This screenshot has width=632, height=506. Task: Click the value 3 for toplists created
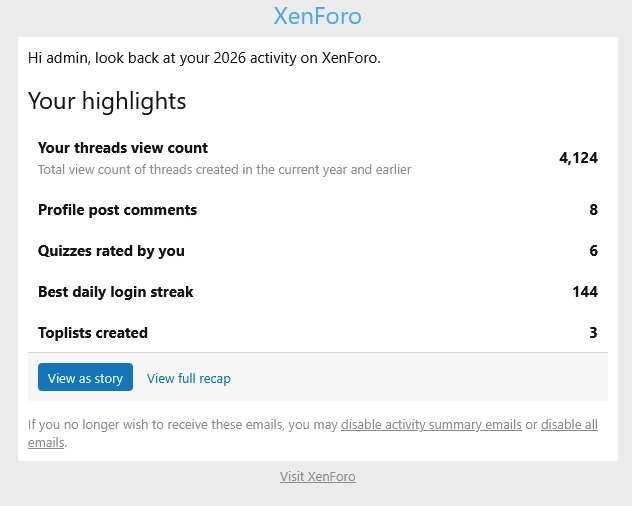pyautogui.click(x=593, y=333)
